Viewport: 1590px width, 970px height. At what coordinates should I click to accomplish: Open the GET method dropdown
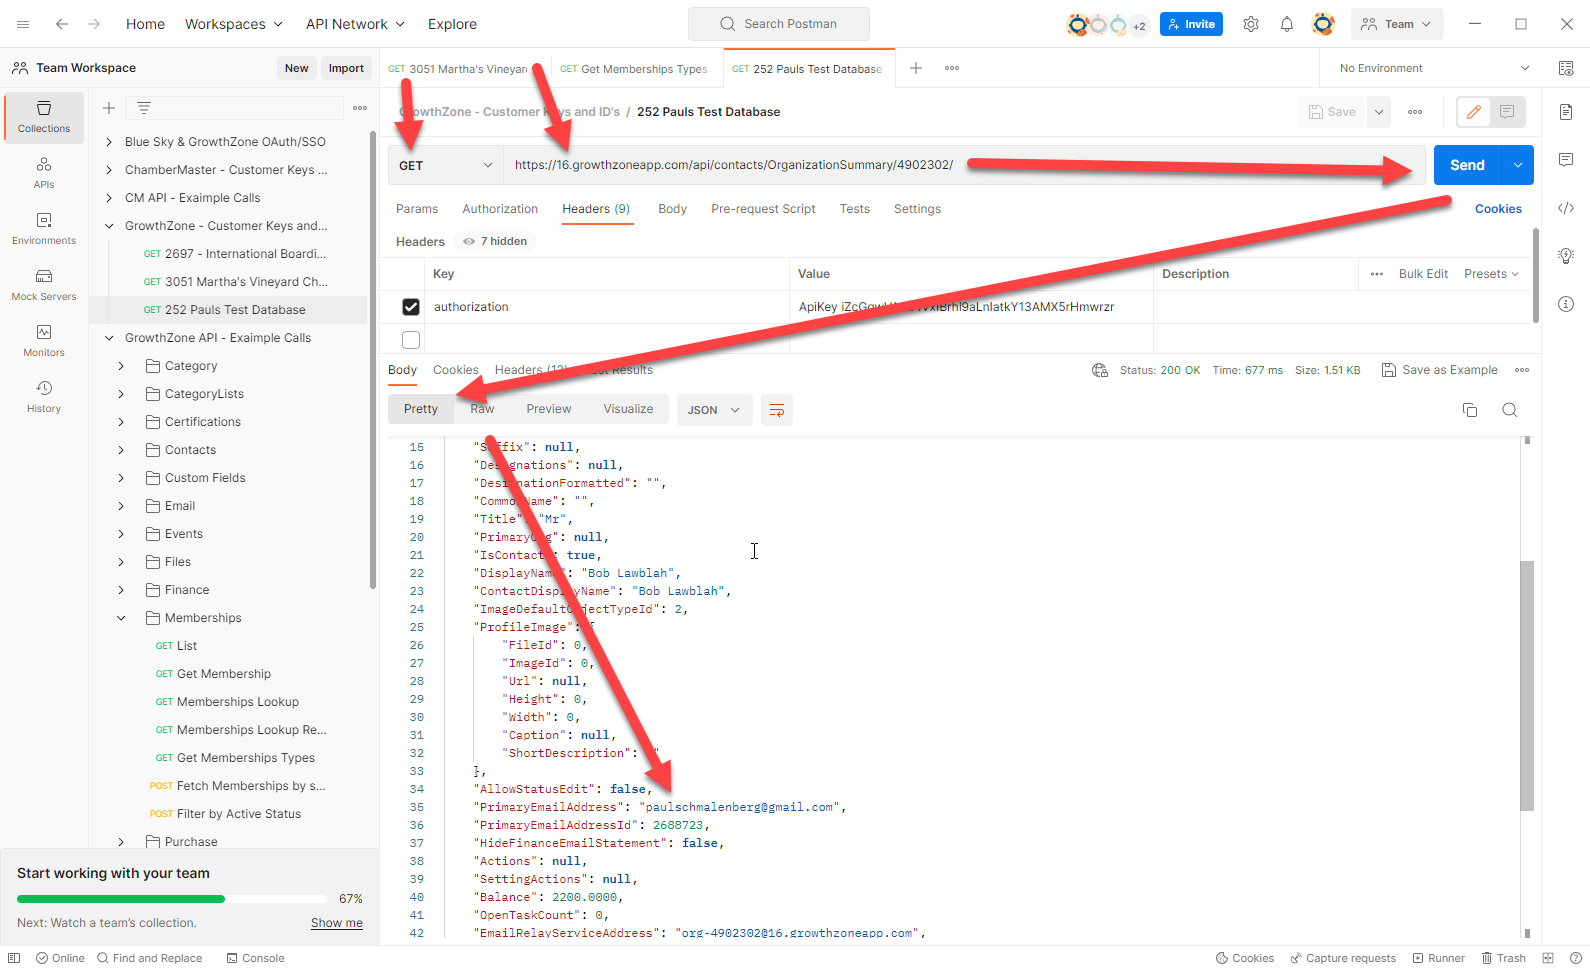click(x=445, y=165)
